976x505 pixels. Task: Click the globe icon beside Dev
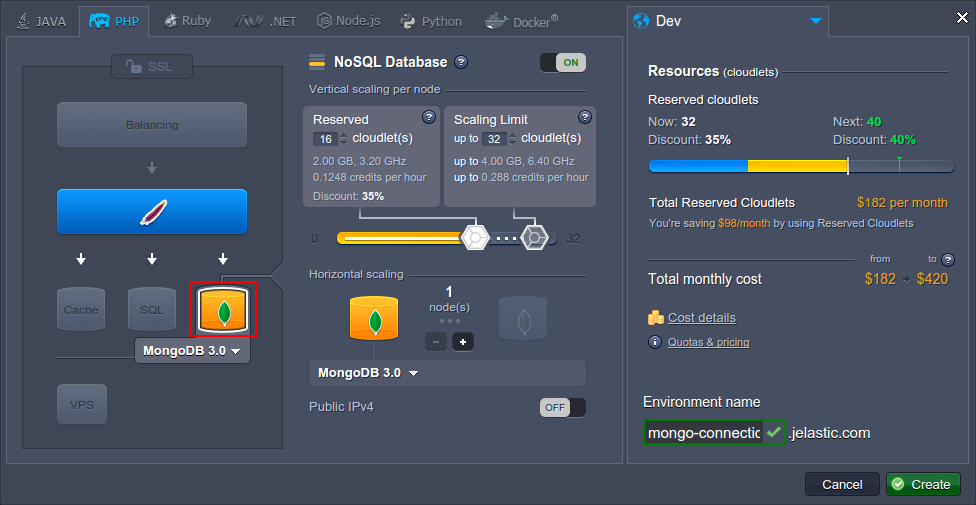point(641,21)
